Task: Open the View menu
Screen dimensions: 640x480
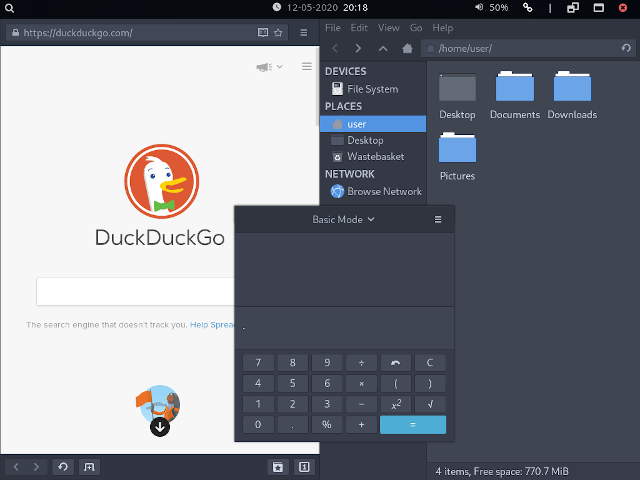Action: click(x=388, y=28)
